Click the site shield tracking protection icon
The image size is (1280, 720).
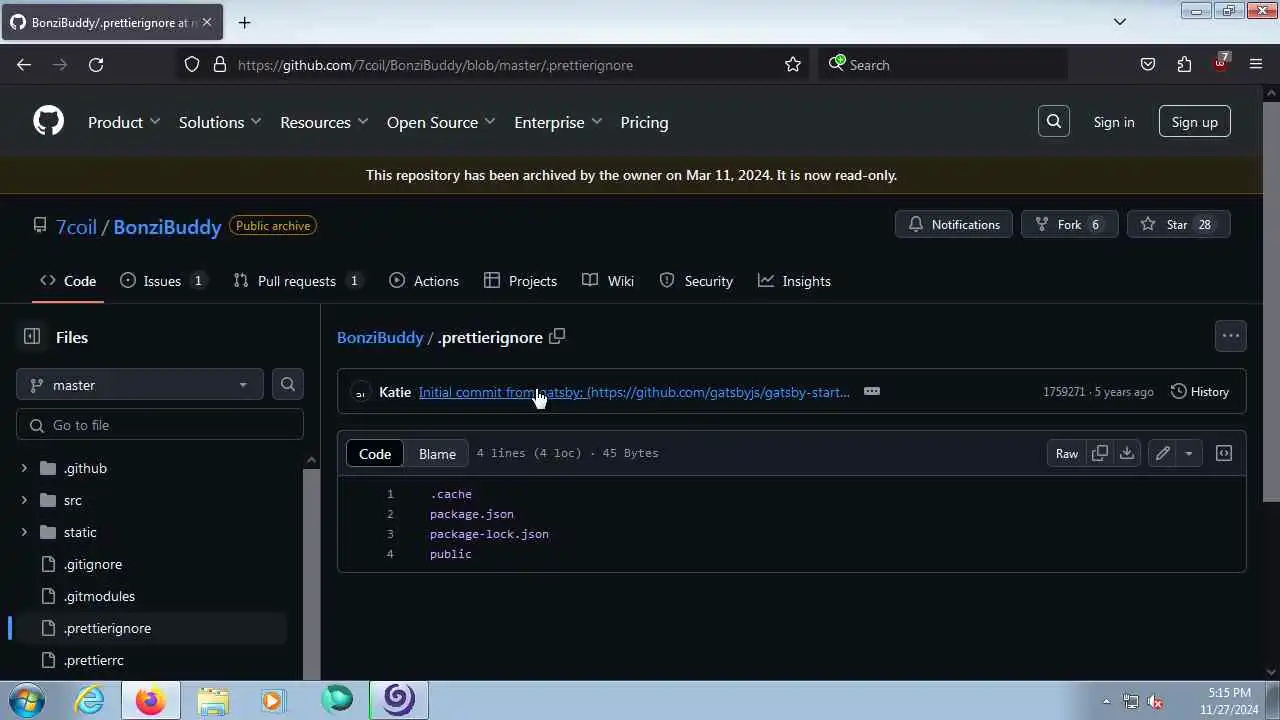(192, 65)
